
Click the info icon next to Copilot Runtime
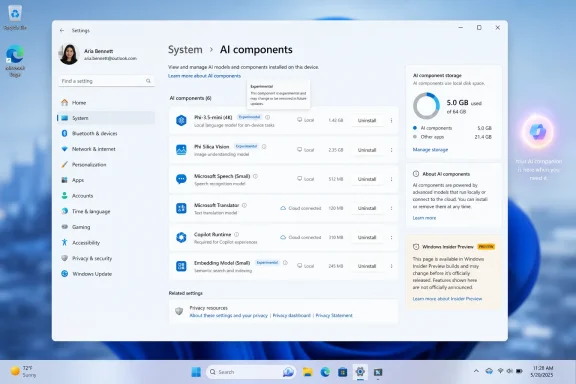pyautogui.click(x=237, y=234)
